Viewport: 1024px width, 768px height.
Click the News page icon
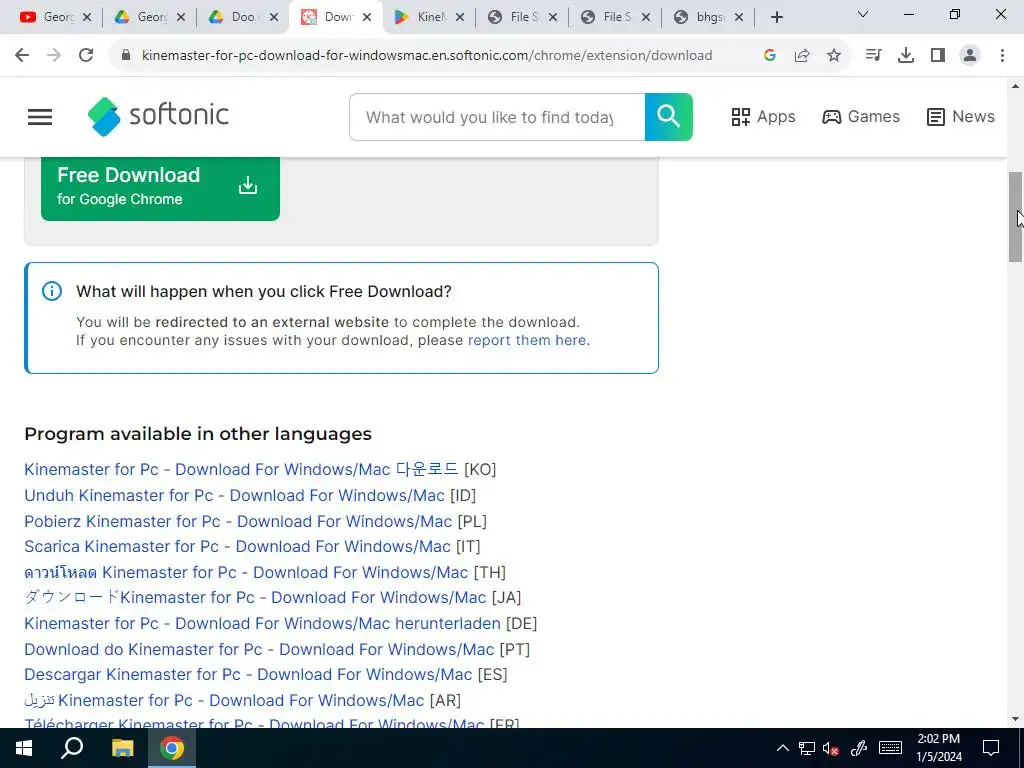936,117
